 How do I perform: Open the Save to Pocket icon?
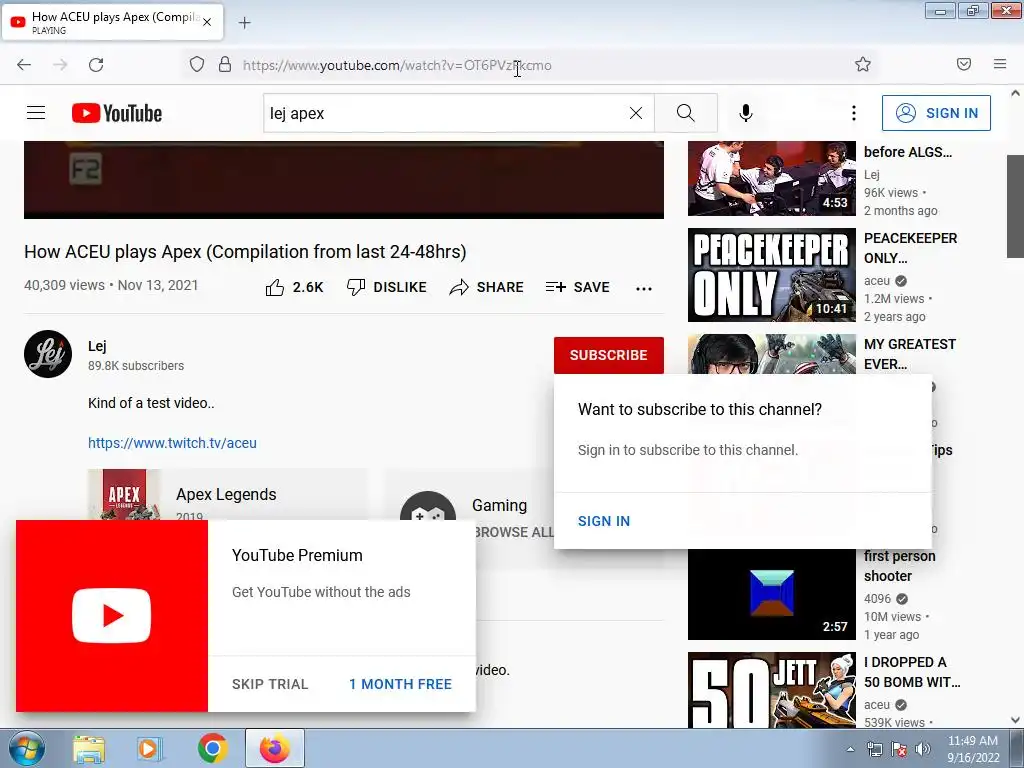964,64
